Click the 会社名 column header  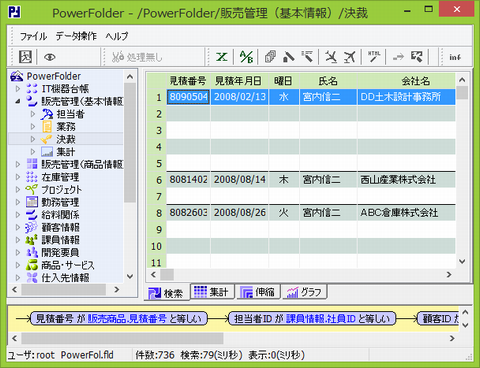pos(406,81)
